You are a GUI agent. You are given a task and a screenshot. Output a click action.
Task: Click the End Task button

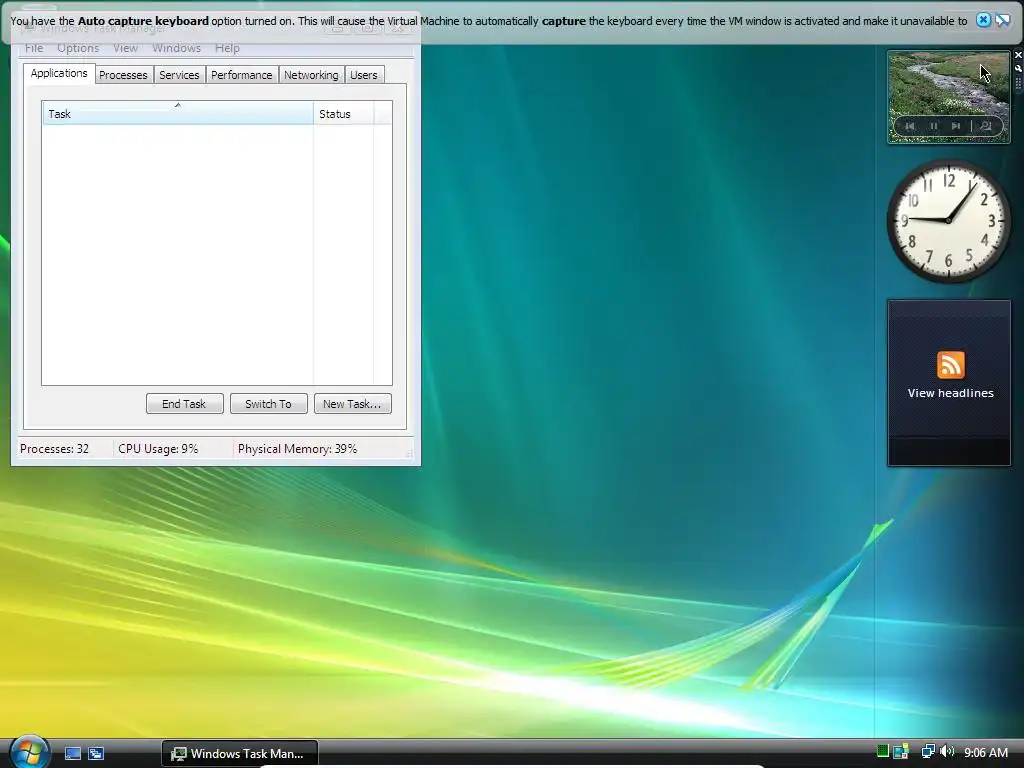(184, 404)
